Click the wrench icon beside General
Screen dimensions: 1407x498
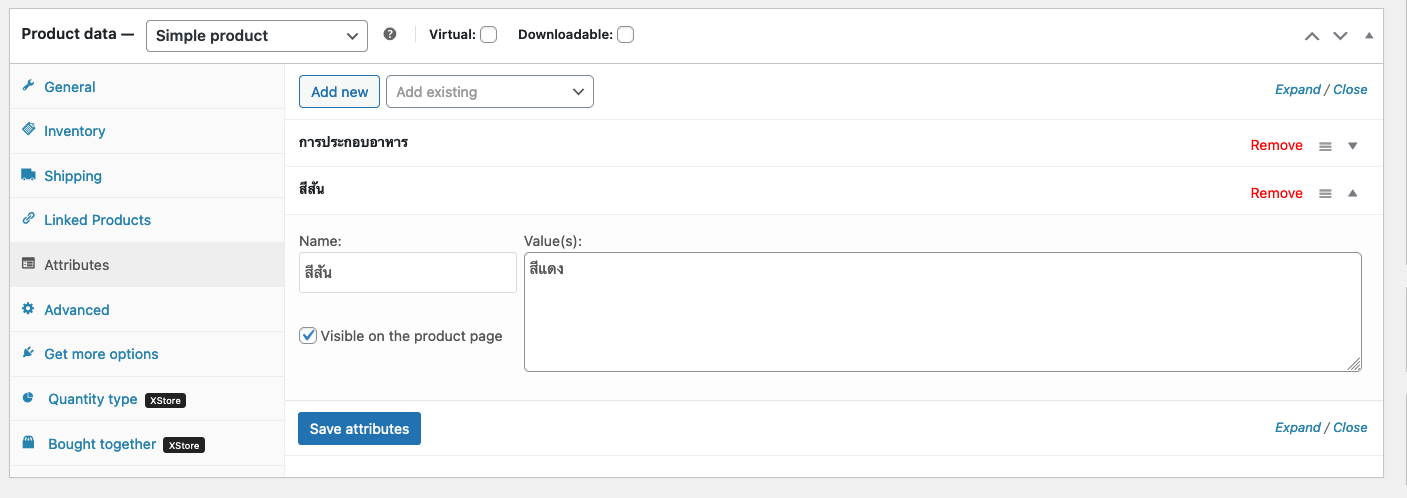point(28,87)
